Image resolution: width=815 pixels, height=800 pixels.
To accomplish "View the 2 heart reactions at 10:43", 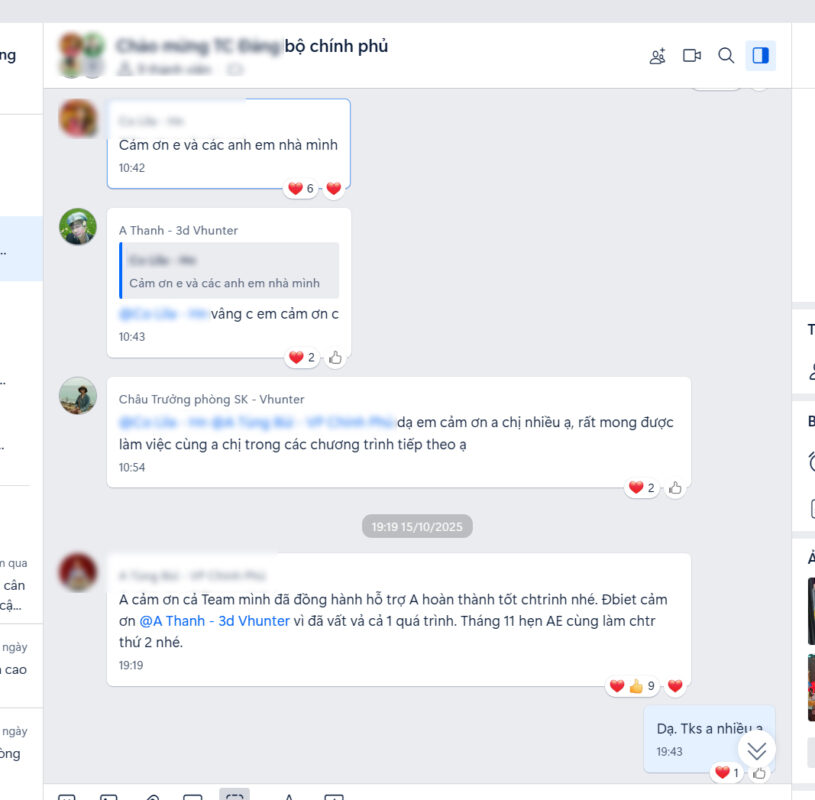I will 301,358.
